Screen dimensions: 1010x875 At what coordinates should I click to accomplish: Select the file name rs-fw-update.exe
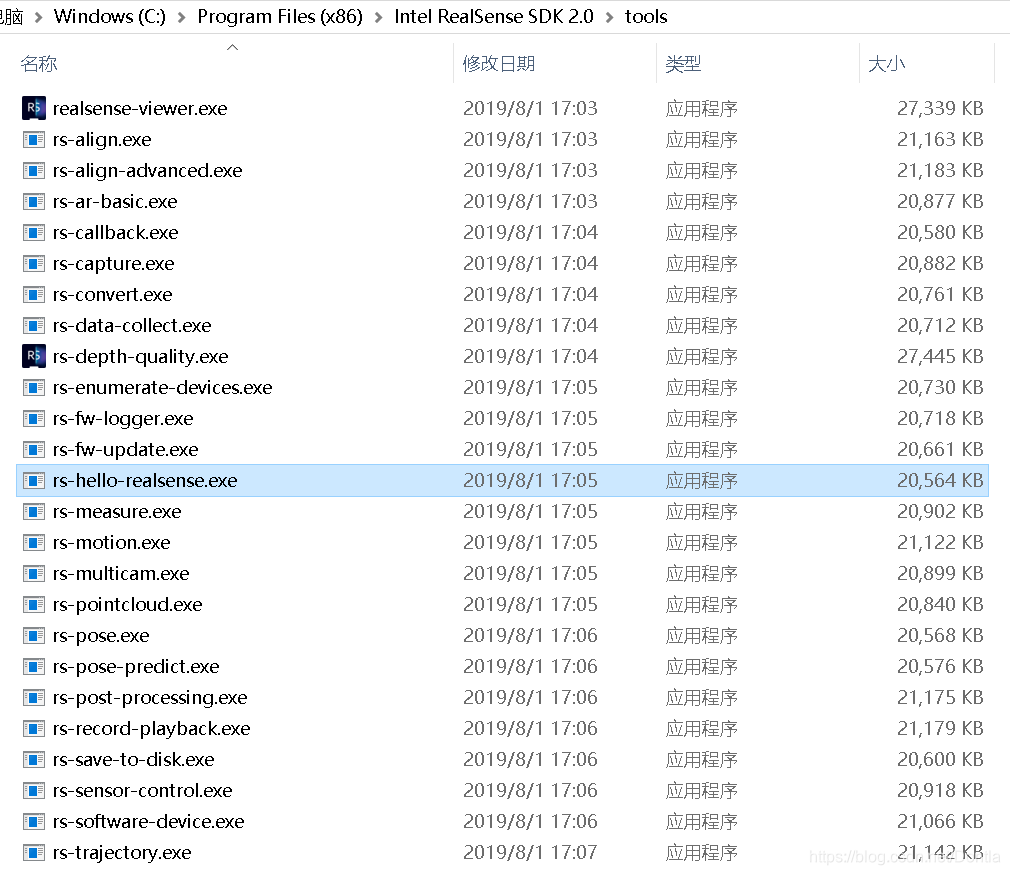coord(126,449)
